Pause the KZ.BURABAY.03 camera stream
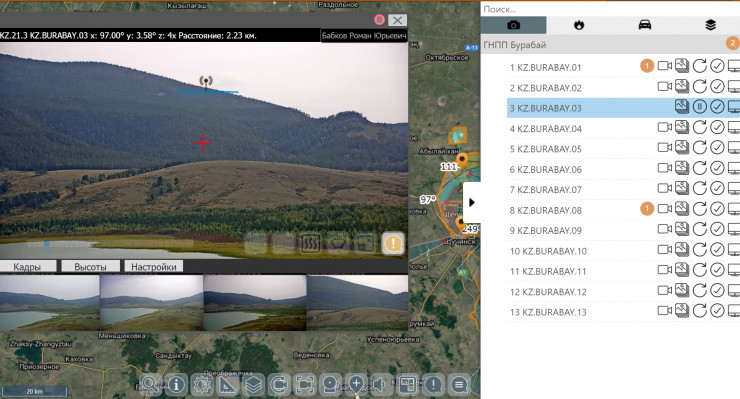This screenshot has width=740, height=399. (699, 107)
